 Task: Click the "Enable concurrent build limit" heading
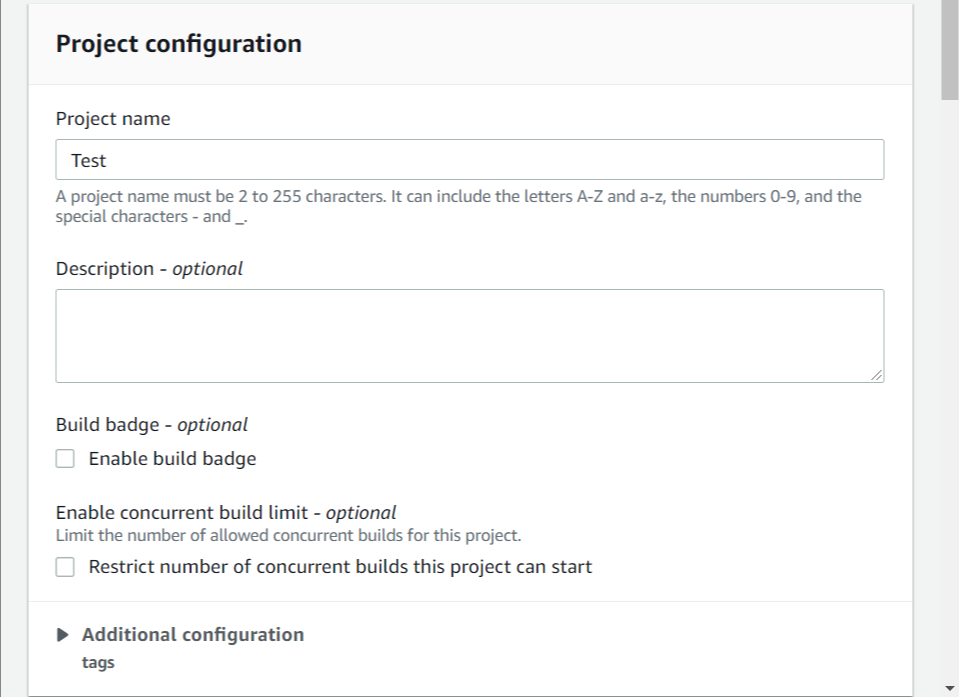pos(225,513)
